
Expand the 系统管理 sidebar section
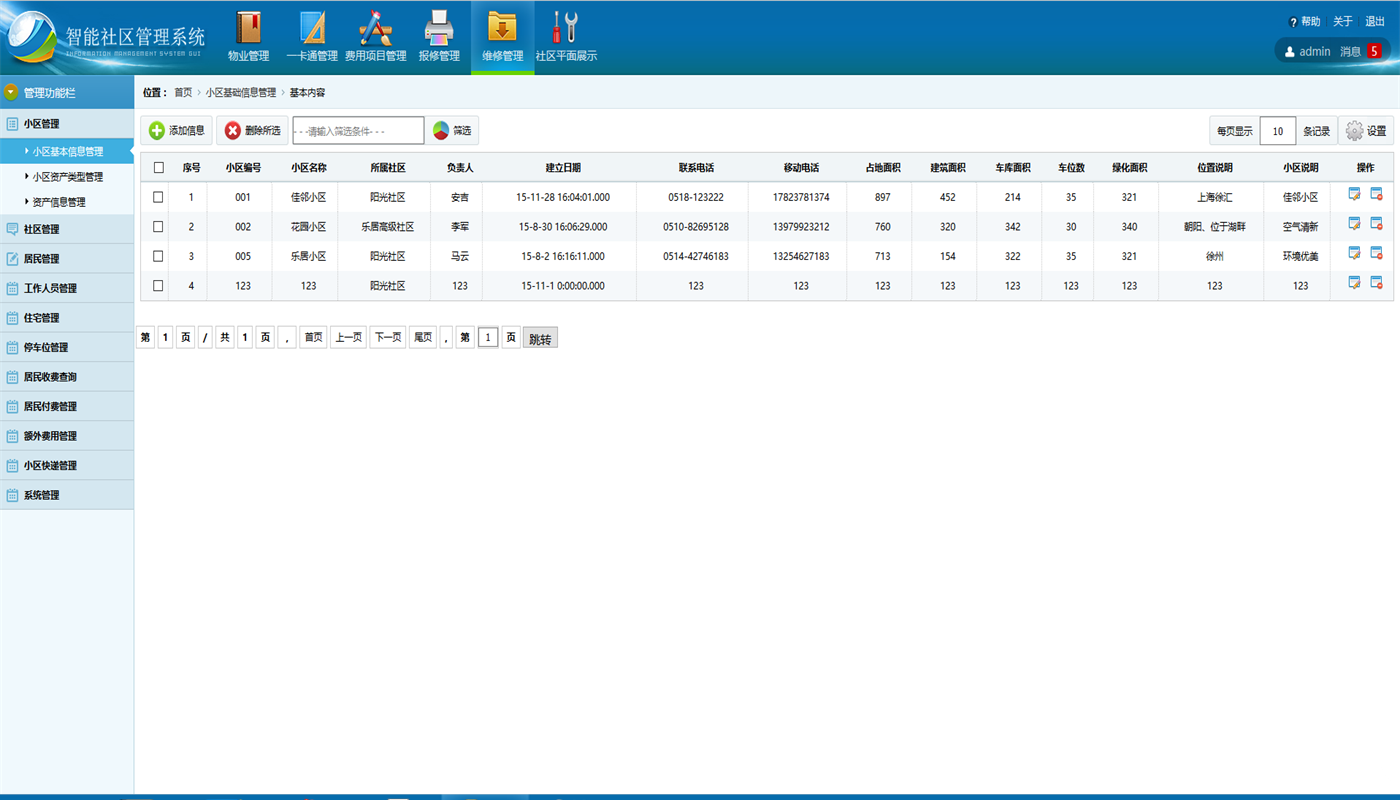coord(67,495)
